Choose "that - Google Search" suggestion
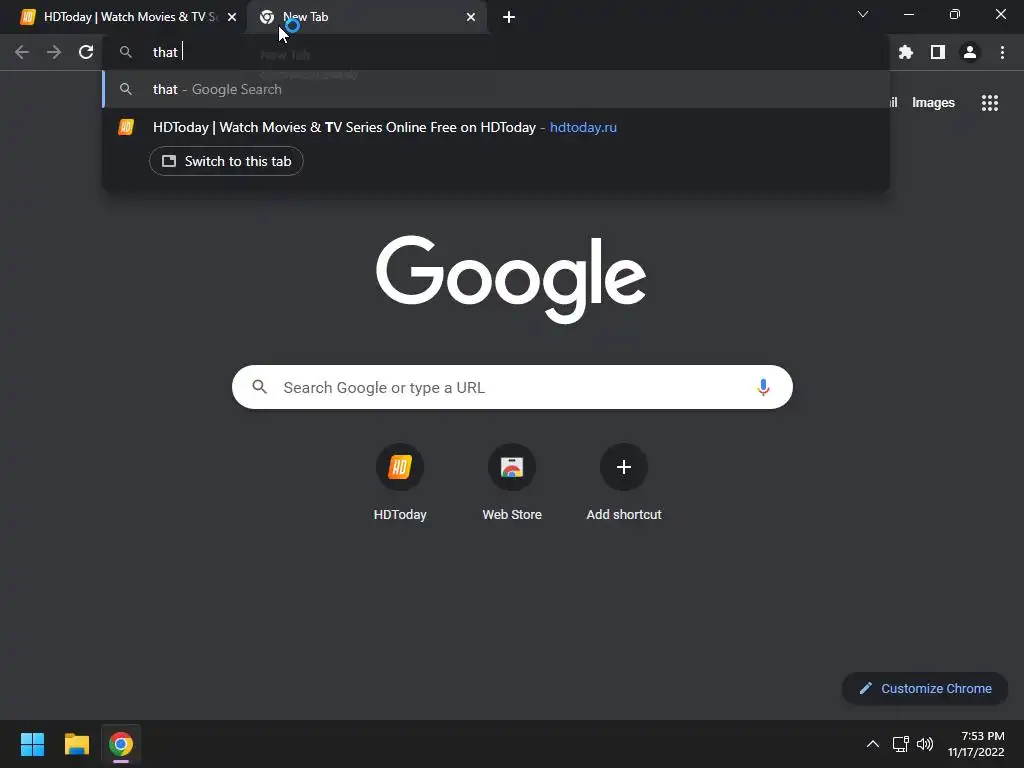The height and width of the screenshot is (768, 1024). [496, 89]
